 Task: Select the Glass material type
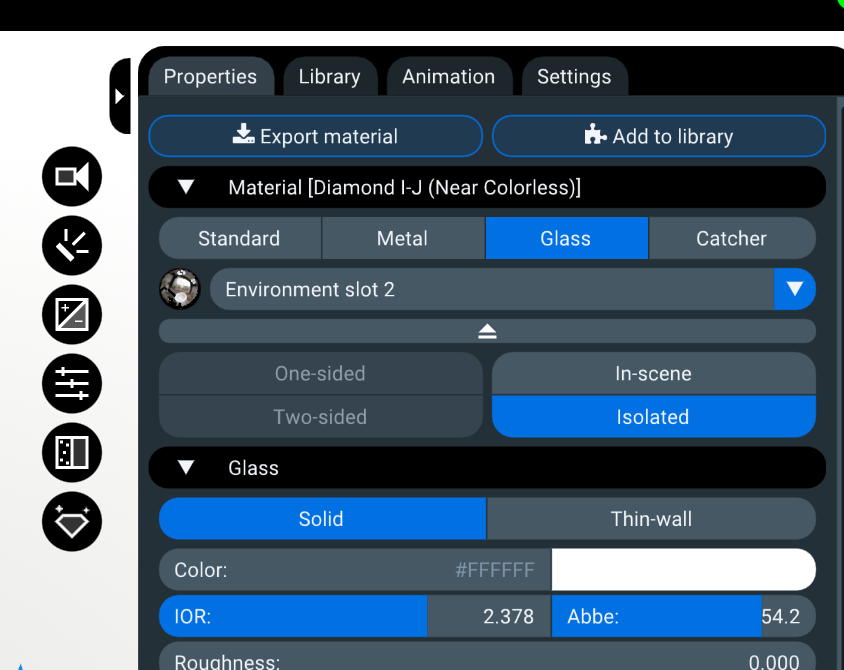[x=567, y=238]
